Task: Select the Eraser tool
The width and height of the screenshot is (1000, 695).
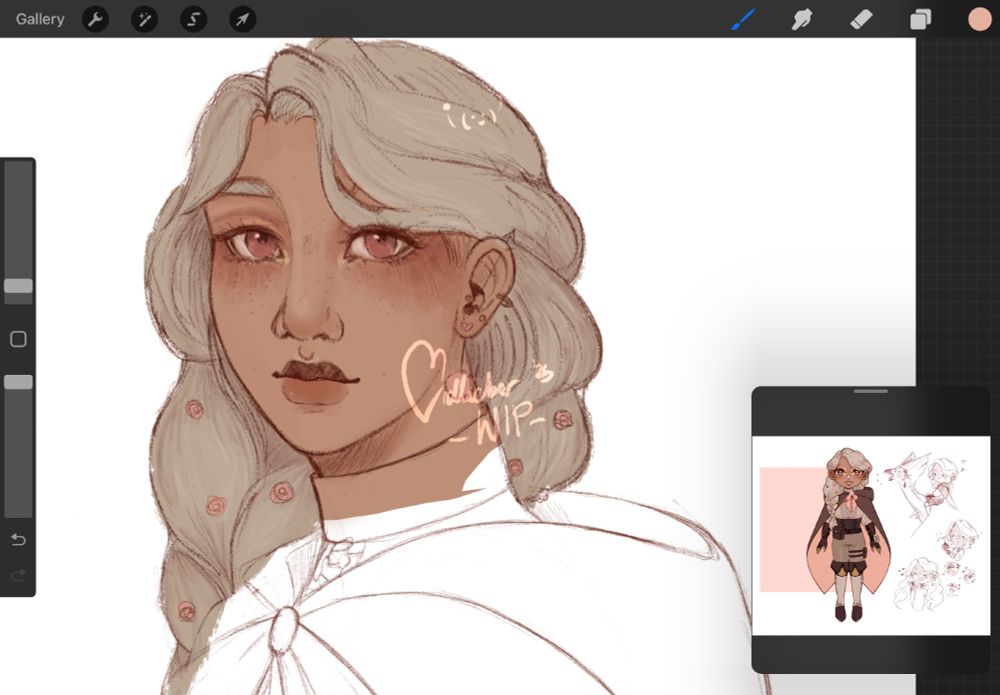Action: (x=860, y=19)
